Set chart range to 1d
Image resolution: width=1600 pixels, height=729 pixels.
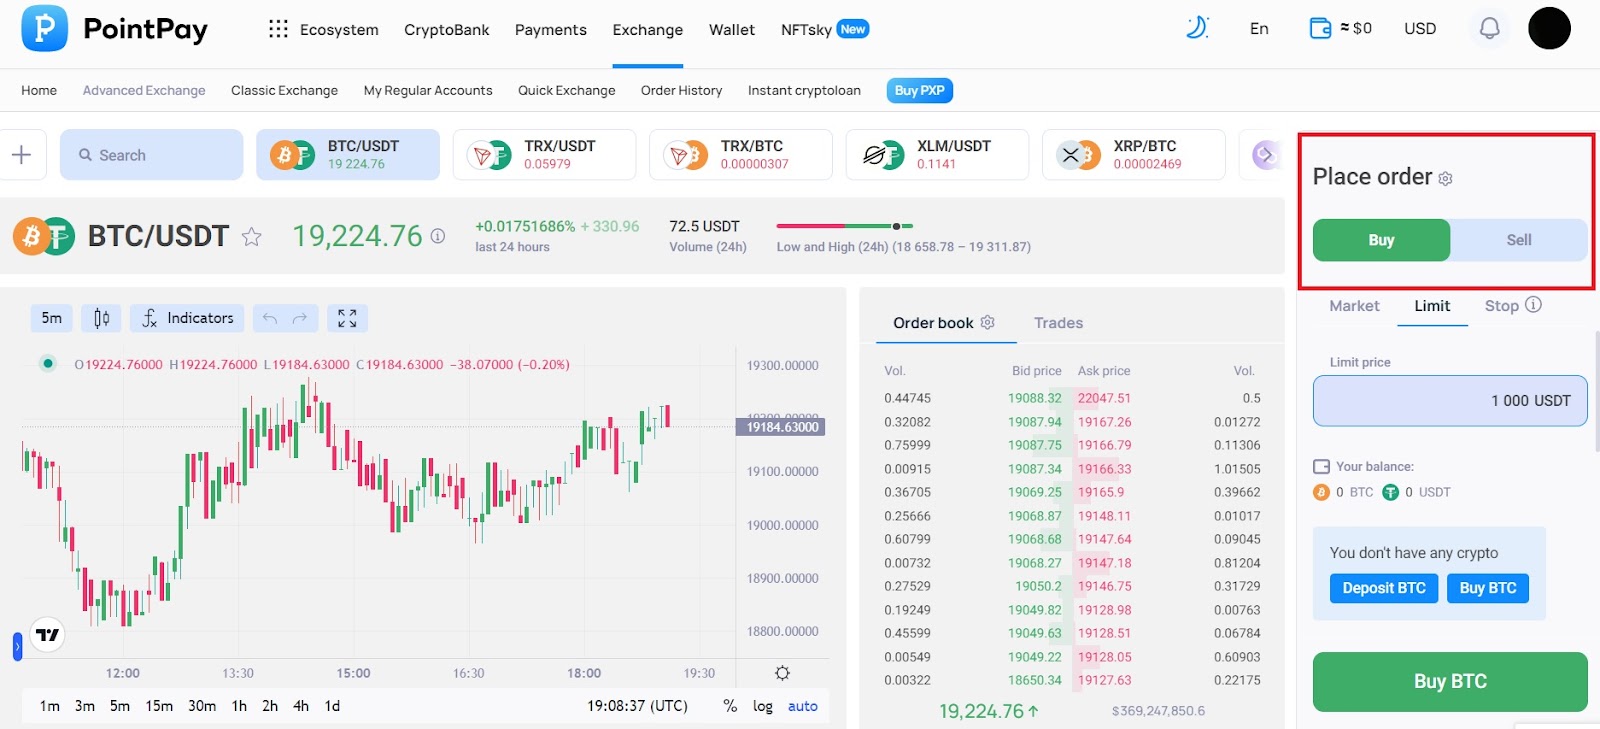pyautogui.click(x=332, y=706)
